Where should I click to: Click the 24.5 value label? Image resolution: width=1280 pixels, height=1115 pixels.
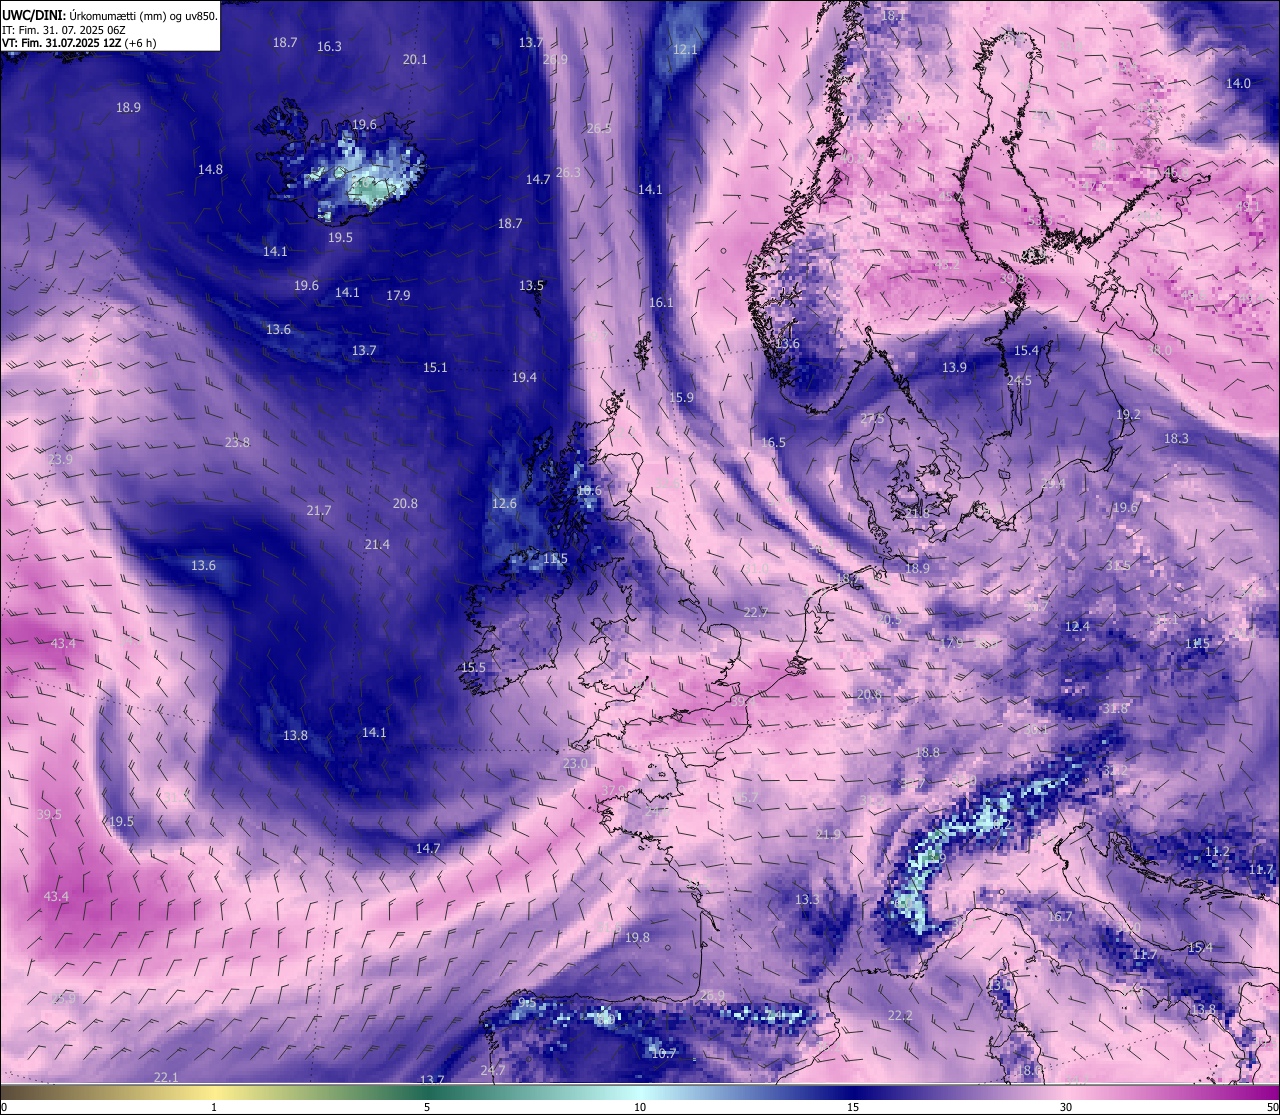(1019, 381)
